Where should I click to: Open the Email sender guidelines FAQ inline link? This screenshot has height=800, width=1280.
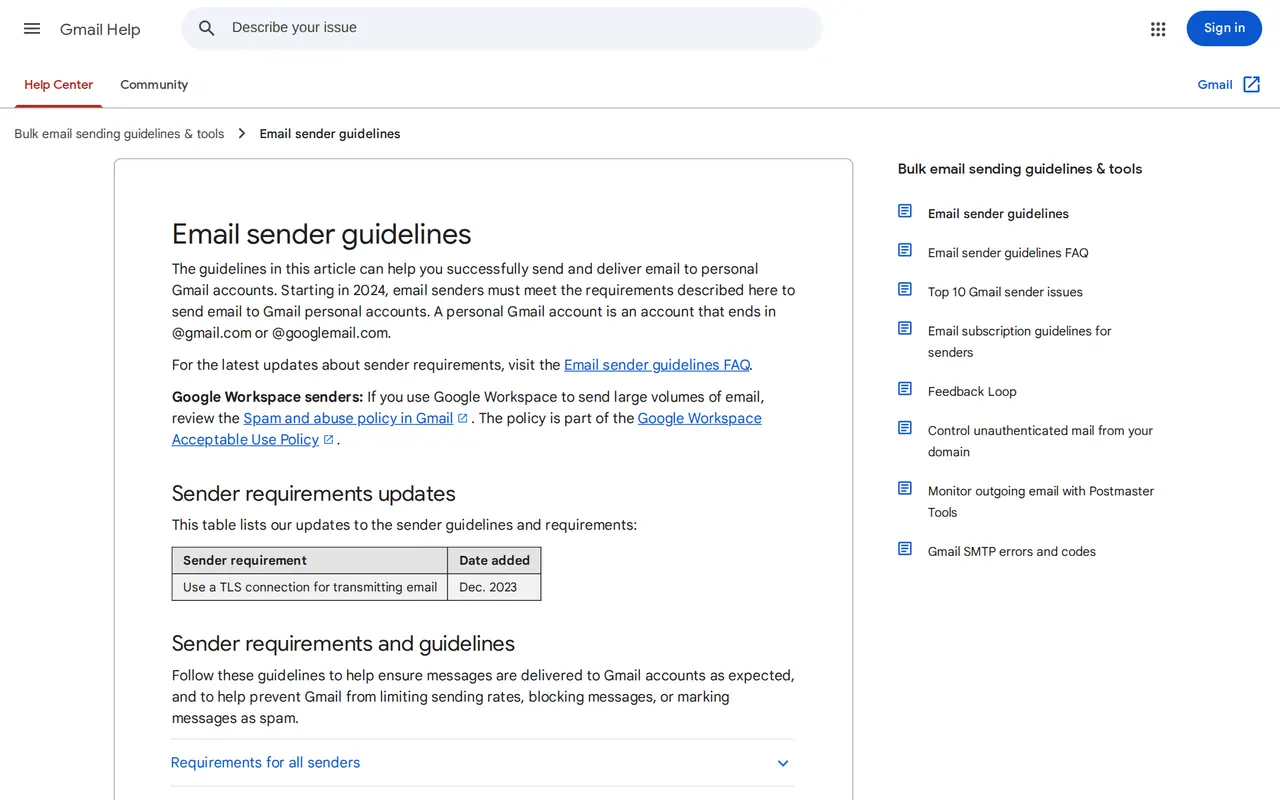(x=657, y=365)
